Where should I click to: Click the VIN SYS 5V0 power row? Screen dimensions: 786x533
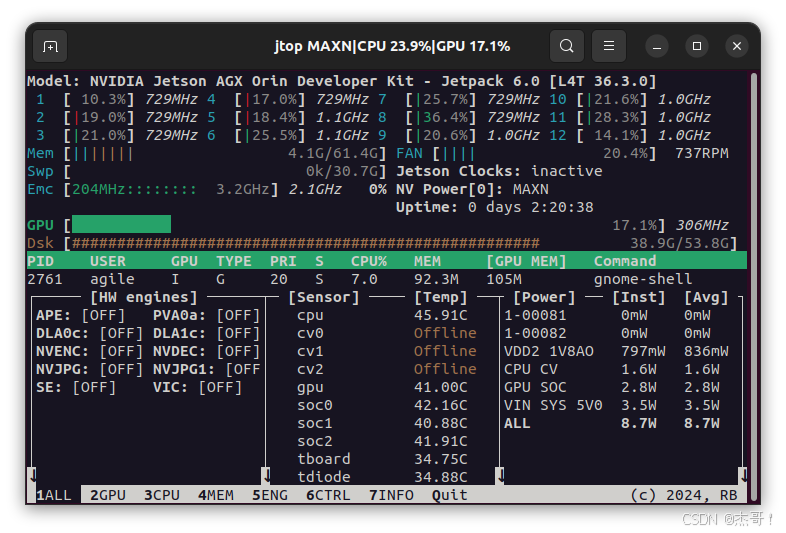point(612,405)
